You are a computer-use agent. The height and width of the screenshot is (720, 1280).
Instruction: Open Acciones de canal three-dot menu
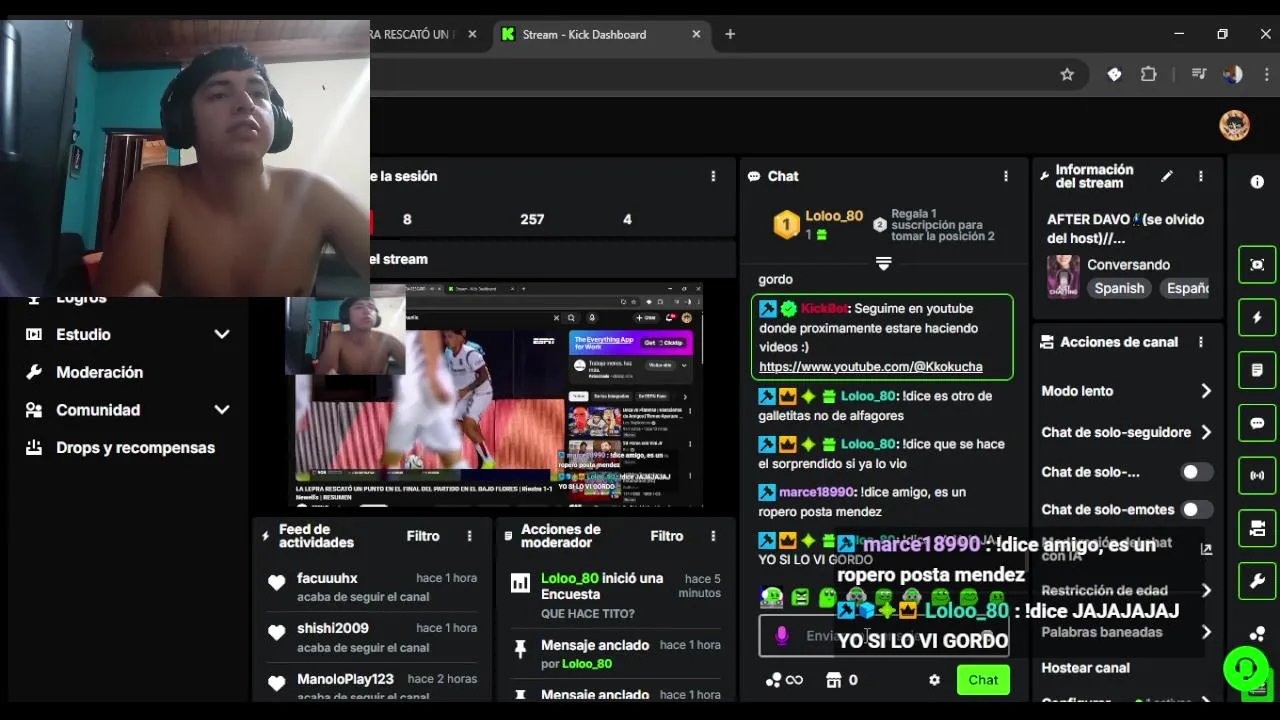(x=1201, y=342)
